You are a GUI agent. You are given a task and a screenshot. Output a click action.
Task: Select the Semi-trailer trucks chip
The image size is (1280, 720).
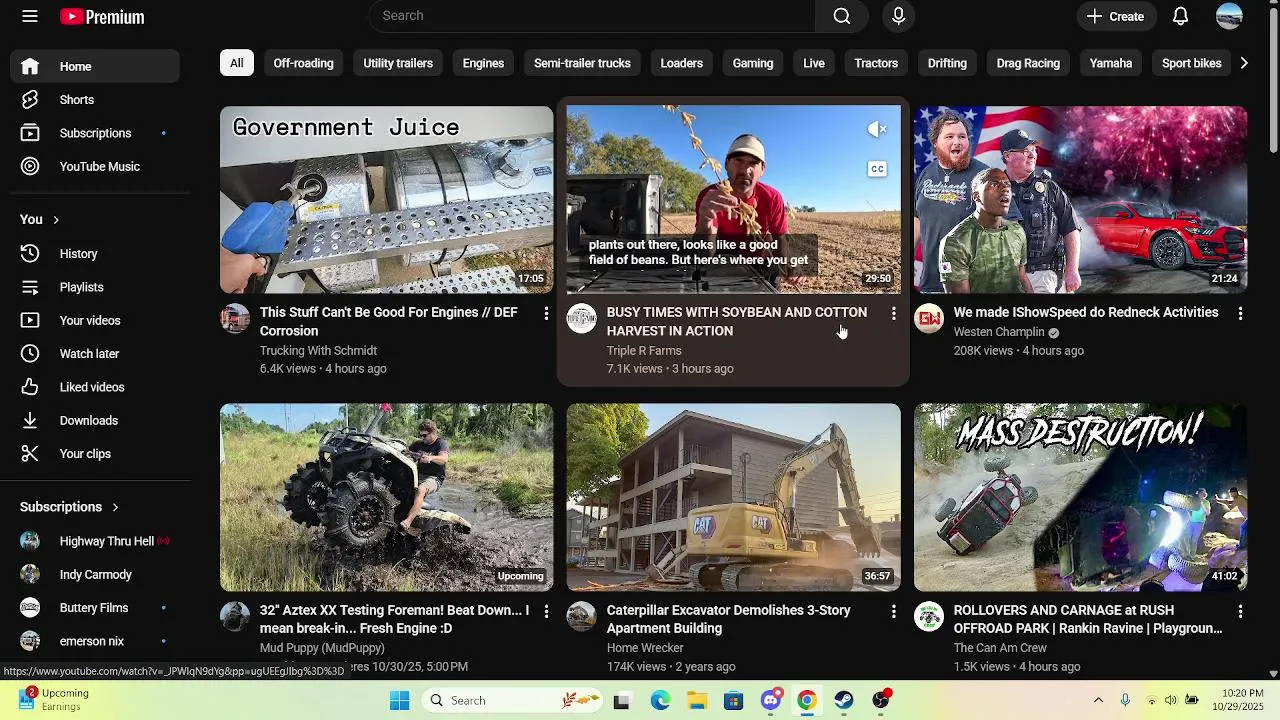(x=582, y=63)
